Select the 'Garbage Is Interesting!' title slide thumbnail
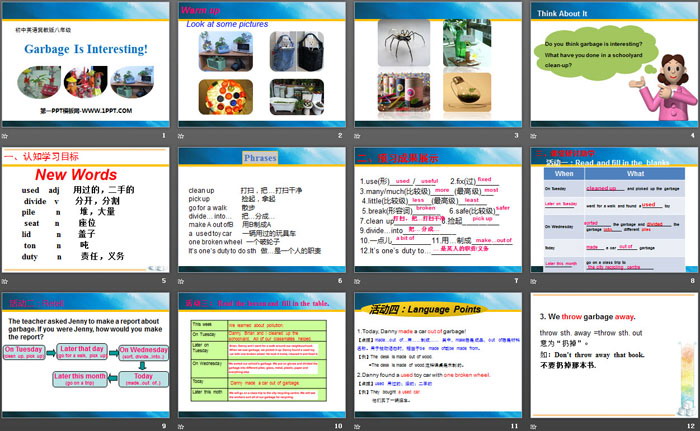This screenshot has width=700, height=431. click(85, 64)
